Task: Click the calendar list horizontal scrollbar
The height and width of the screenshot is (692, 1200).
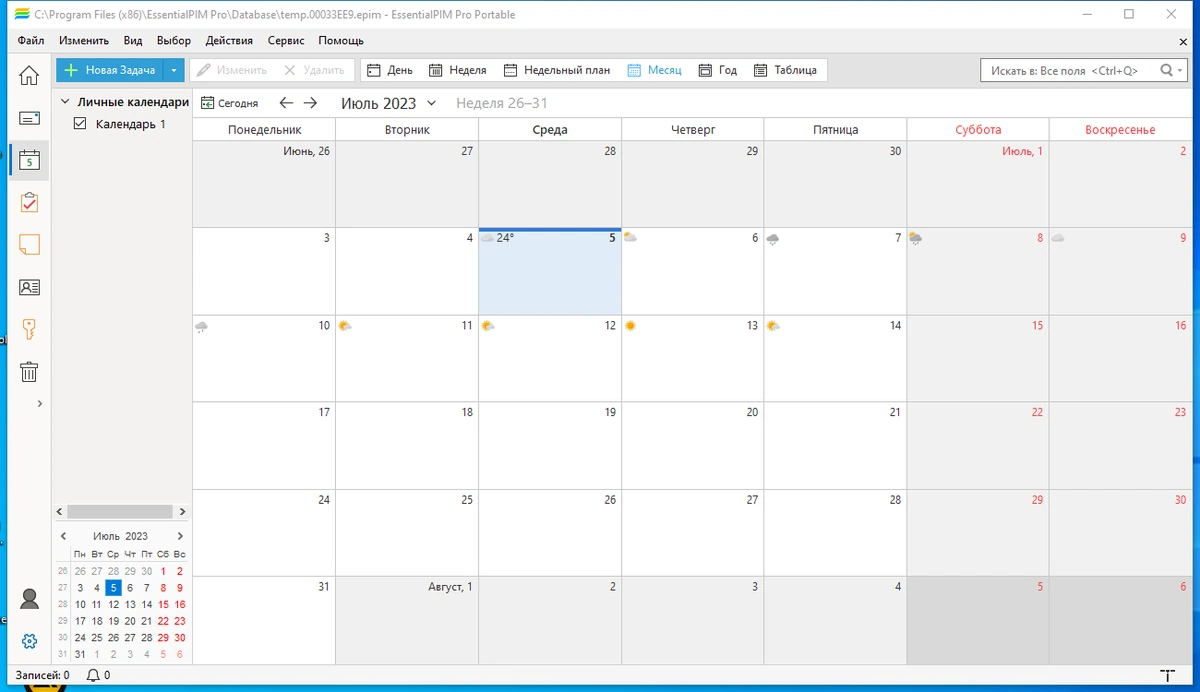Action: point(120,511)
